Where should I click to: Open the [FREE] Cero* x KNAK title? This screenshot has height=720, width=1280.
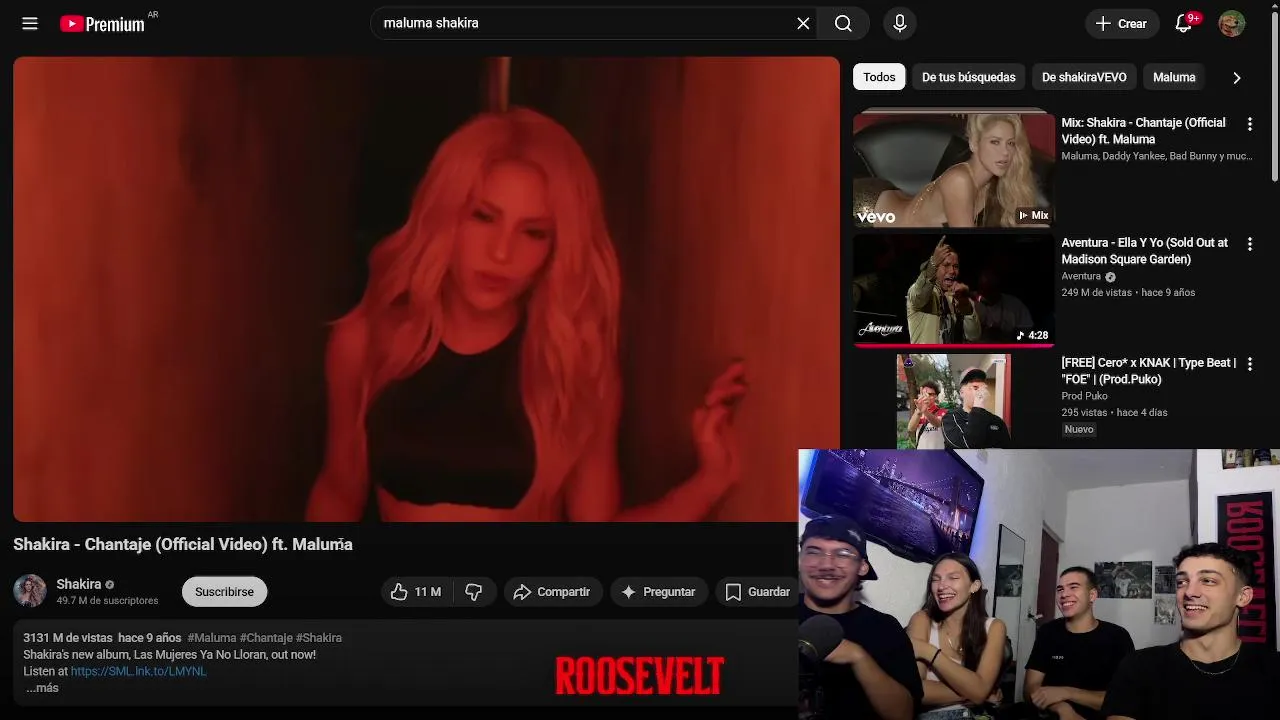[1148, 371]
